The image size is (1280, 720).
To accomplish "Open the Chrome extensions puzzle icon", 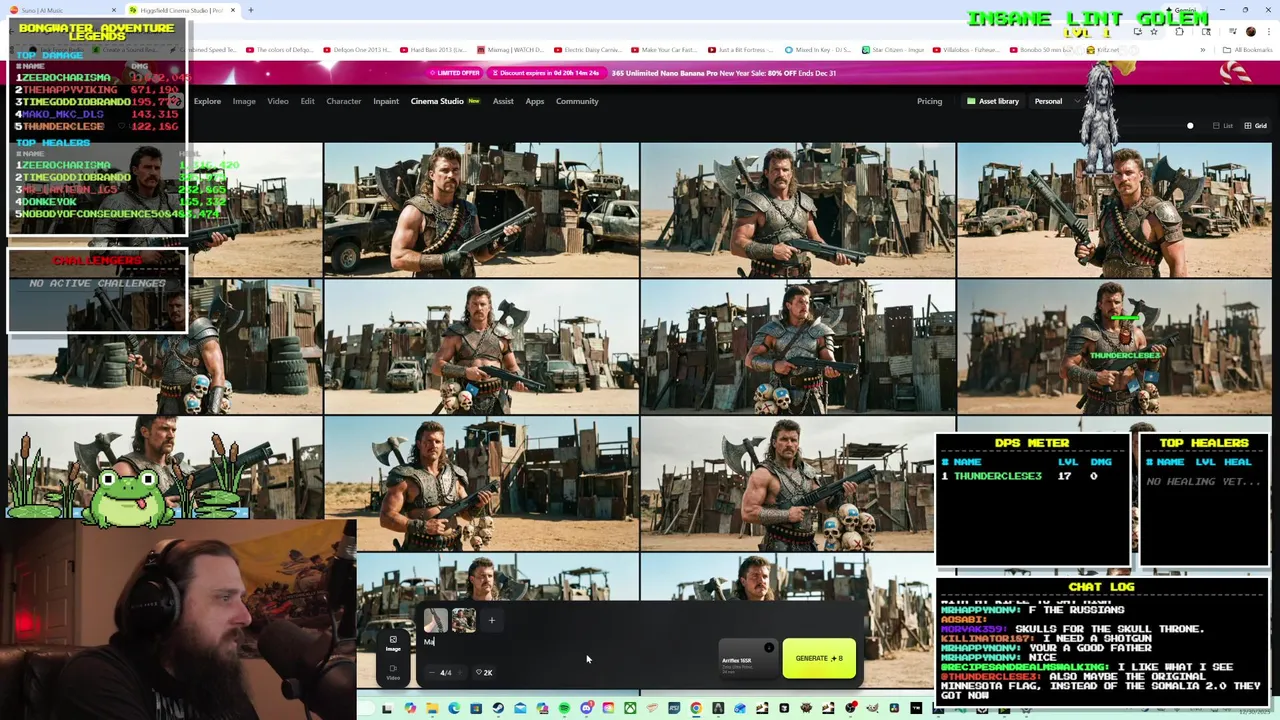I will 1179,32.
